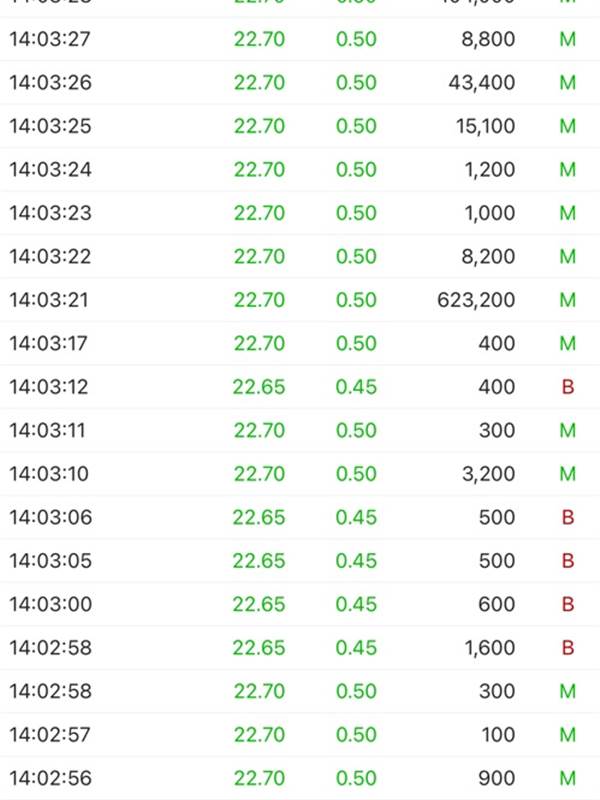Tap the green M at 14:03:21
The height and width of the screenshot is (800, 600).
[x=568, y=300]
